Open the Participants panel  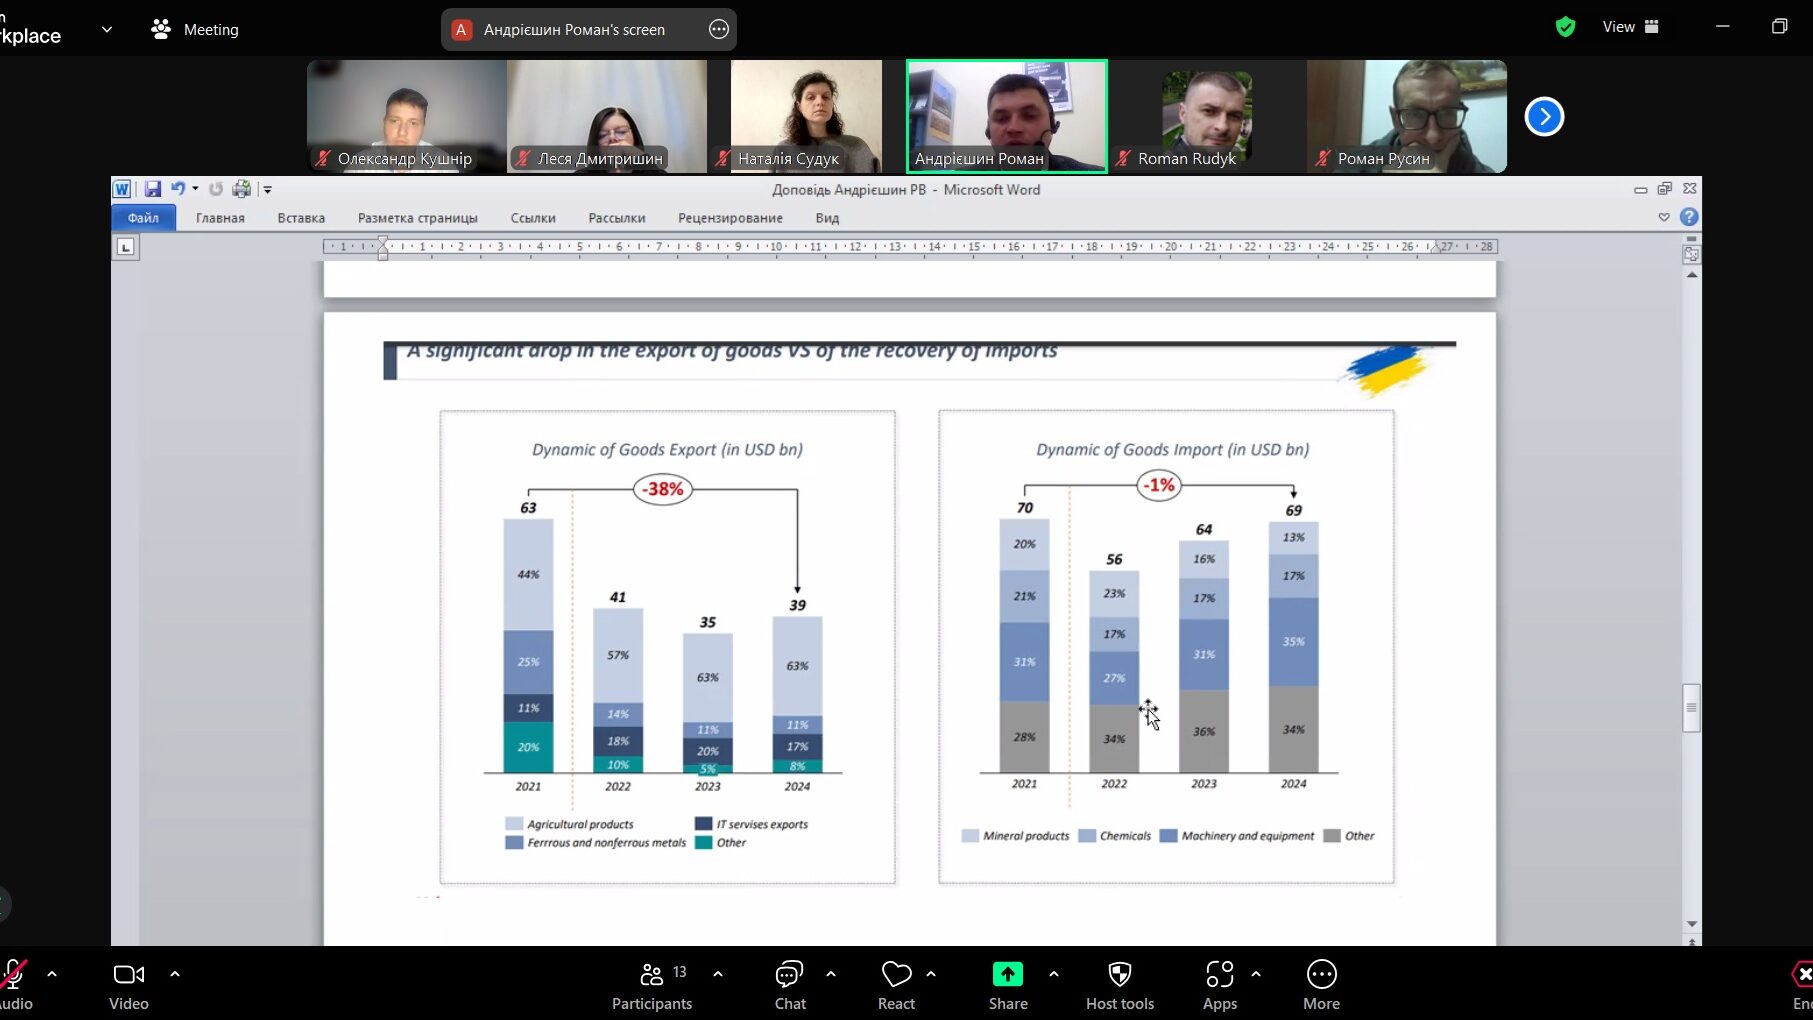[x=652, y=985]
